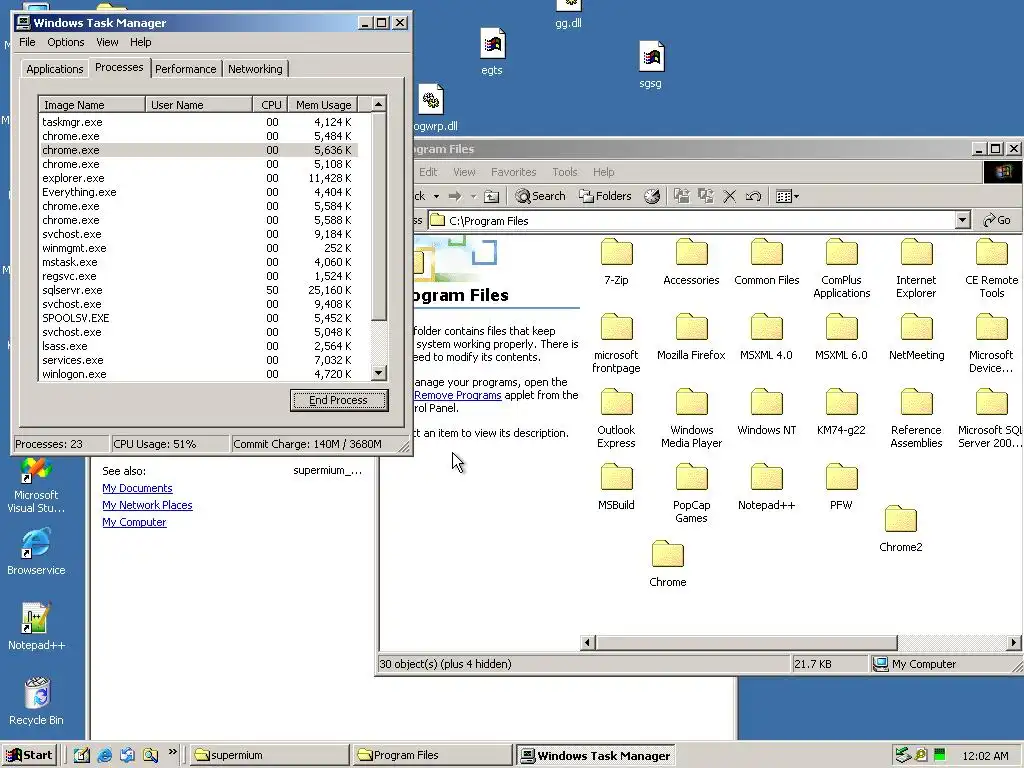Open the Chrome folder

tap(667, 565)
